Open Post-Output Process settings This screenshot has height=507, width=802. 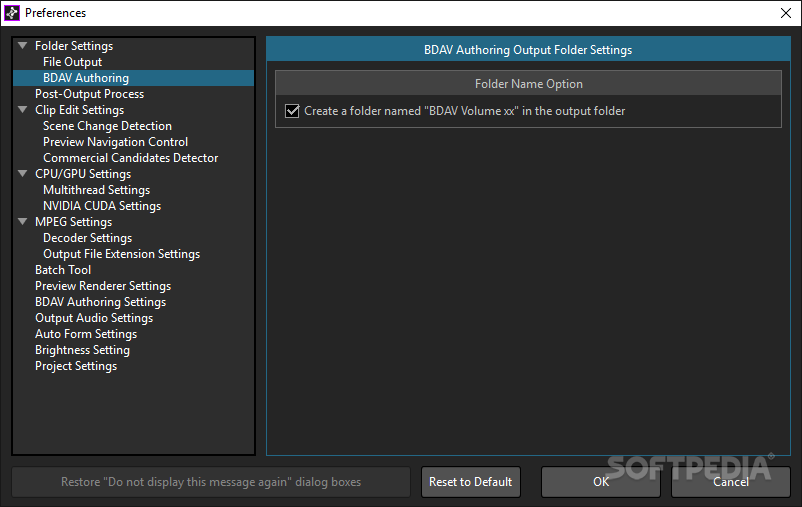tap(90, 94)
